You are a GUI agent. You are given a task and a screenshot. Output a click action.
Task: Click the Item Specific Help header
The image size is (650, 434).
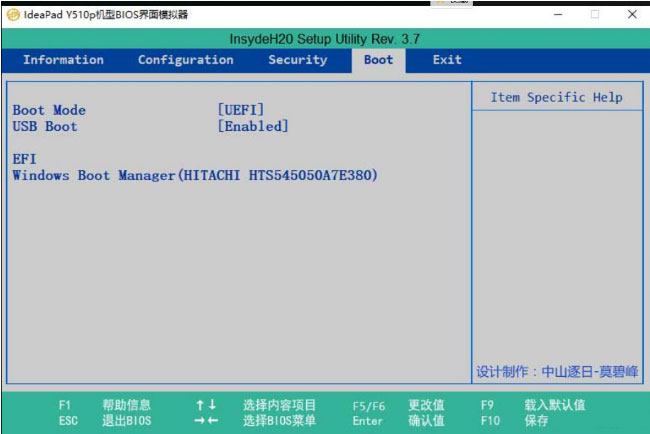pos(557,97)
